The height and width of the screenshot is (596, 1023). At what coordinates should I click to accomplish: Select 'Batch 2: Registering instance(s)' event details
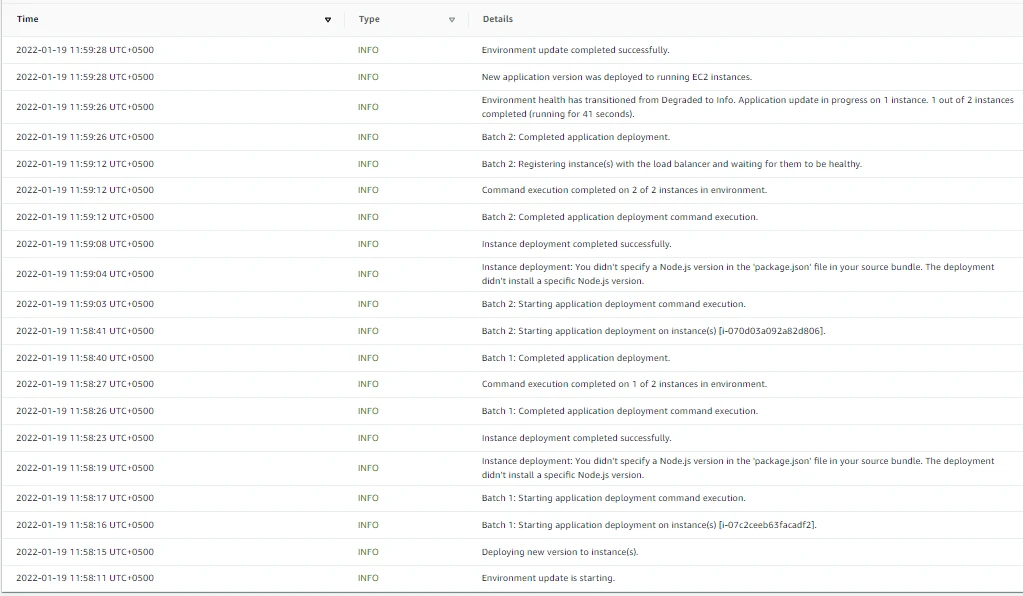tap(671, 164)
